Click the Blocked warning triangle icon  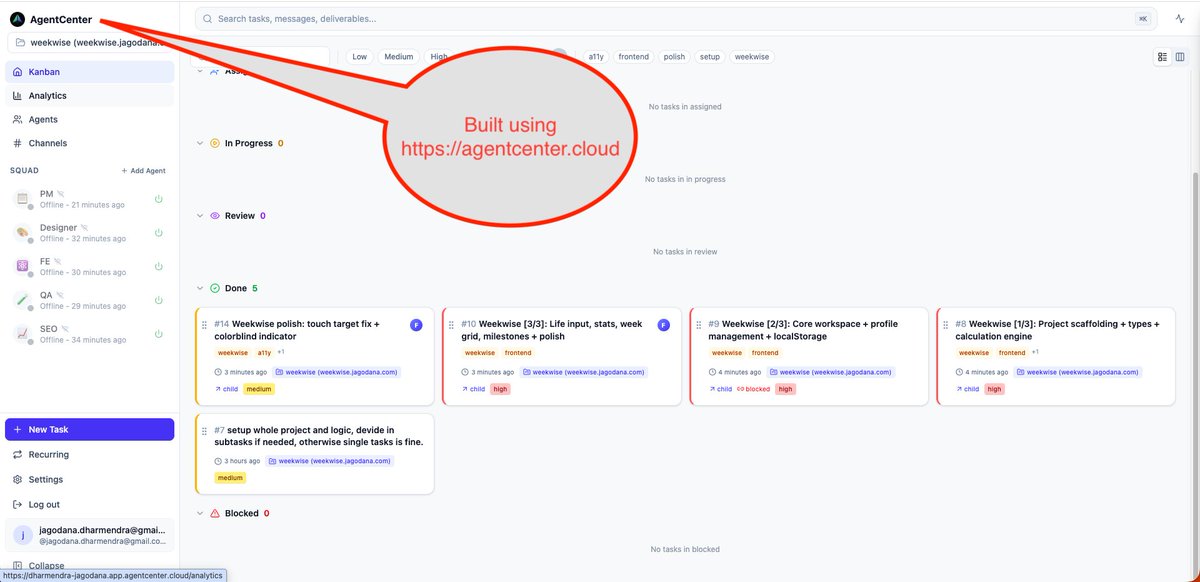(x=214, y=513)
